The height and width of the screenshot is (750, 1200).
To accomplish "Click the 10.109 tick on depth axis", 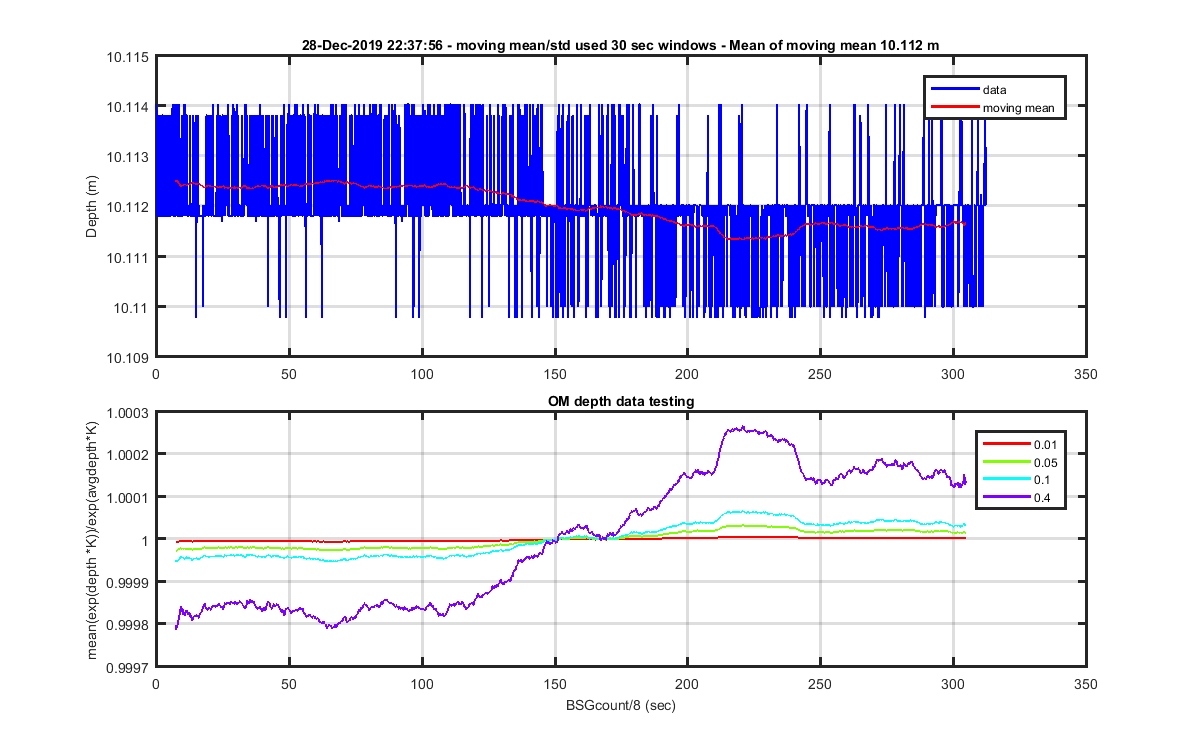I will pos(129,357).
